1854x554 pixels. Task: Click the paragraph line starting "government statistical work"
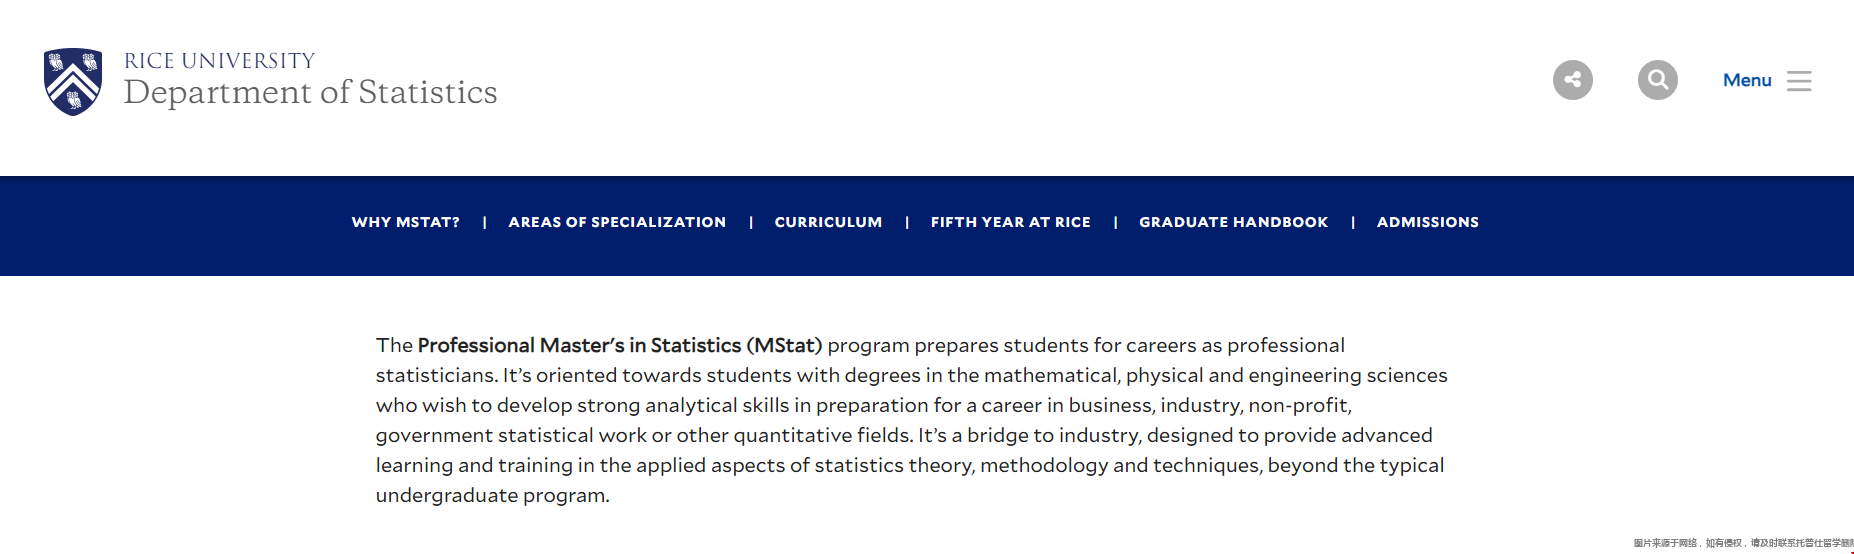click(904, 435)
